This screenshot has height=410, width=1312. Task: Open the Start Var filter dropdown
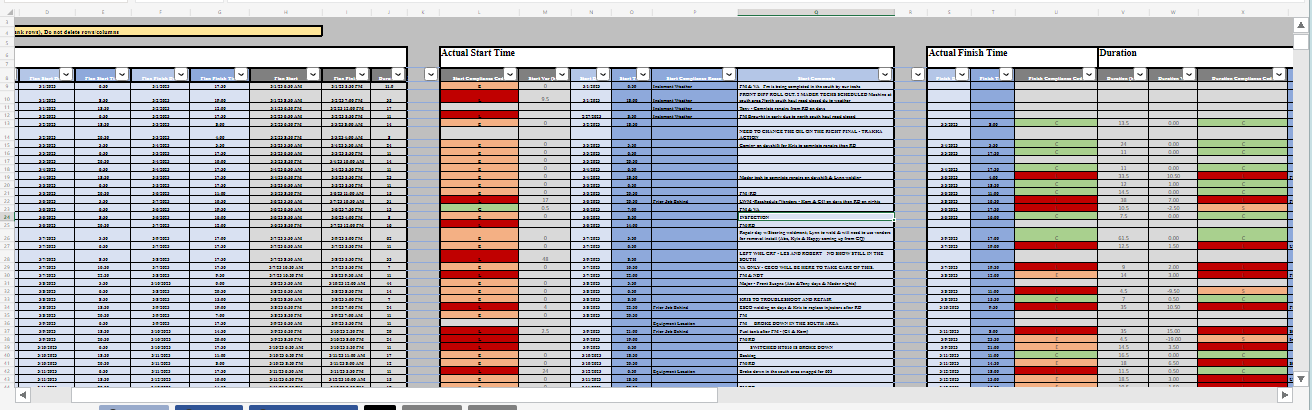pos(562,74)
